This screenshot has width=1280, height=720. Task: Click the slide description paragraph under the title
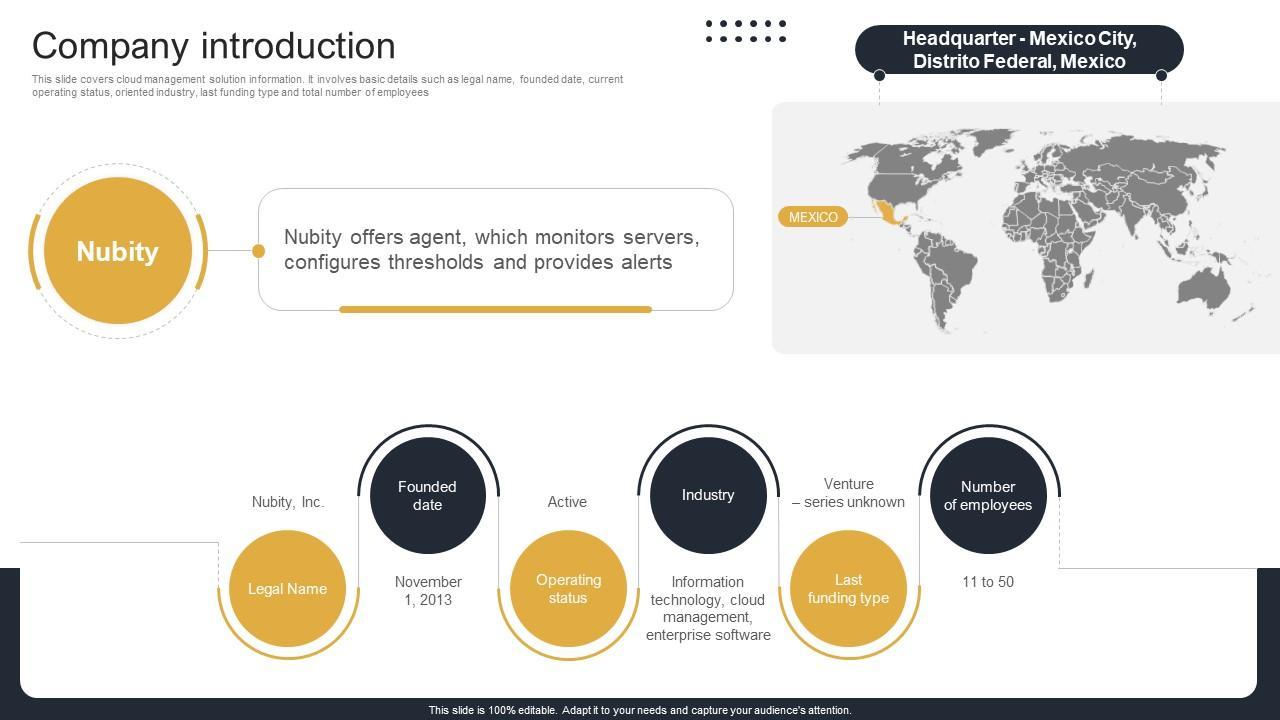click(328, 86)
